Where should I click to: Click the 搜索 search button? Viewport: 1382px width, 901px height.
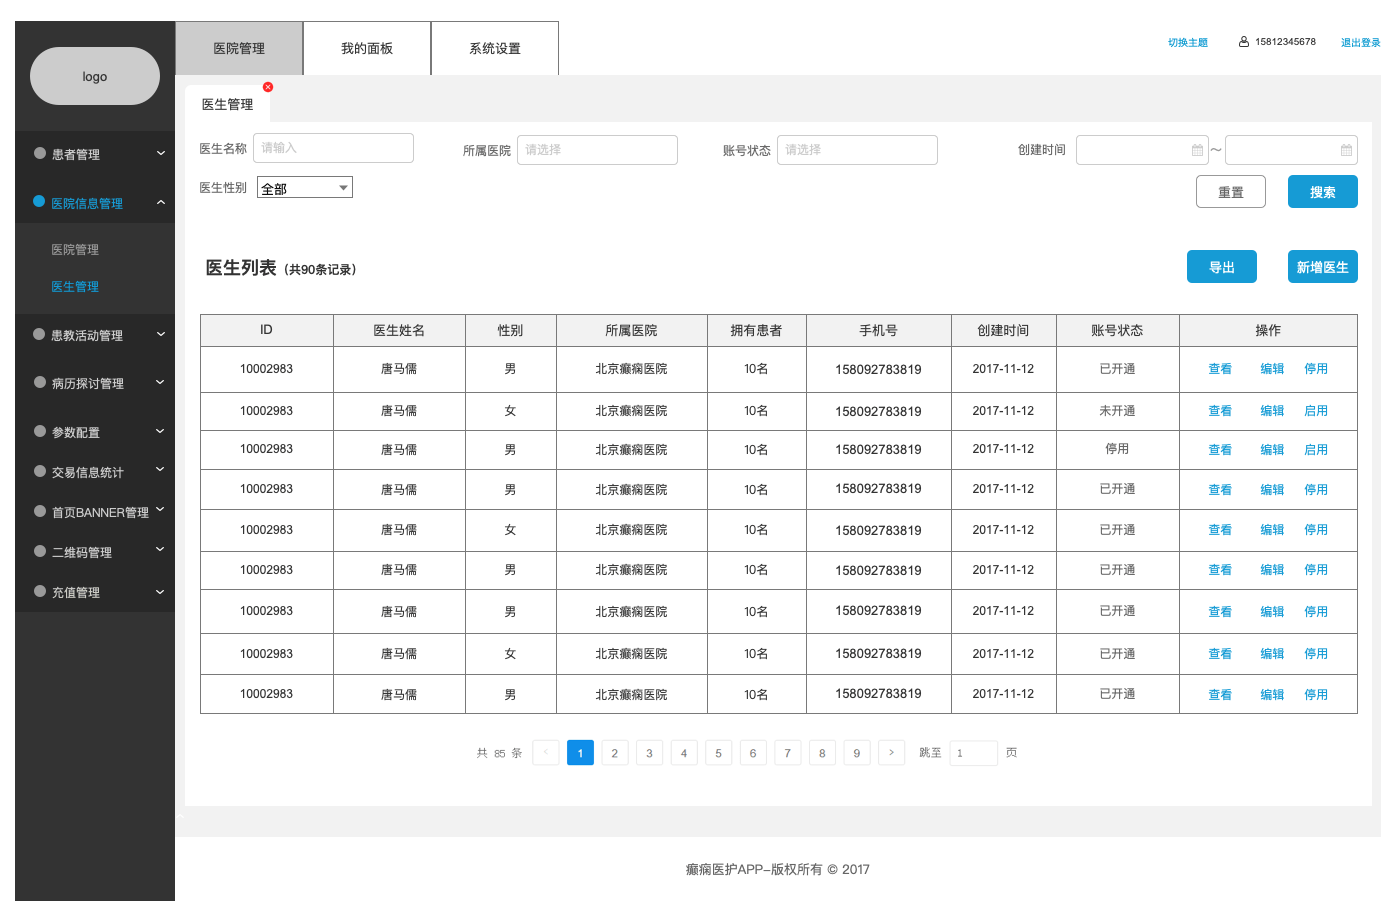pyautogui.click(x=1323, y=192)
